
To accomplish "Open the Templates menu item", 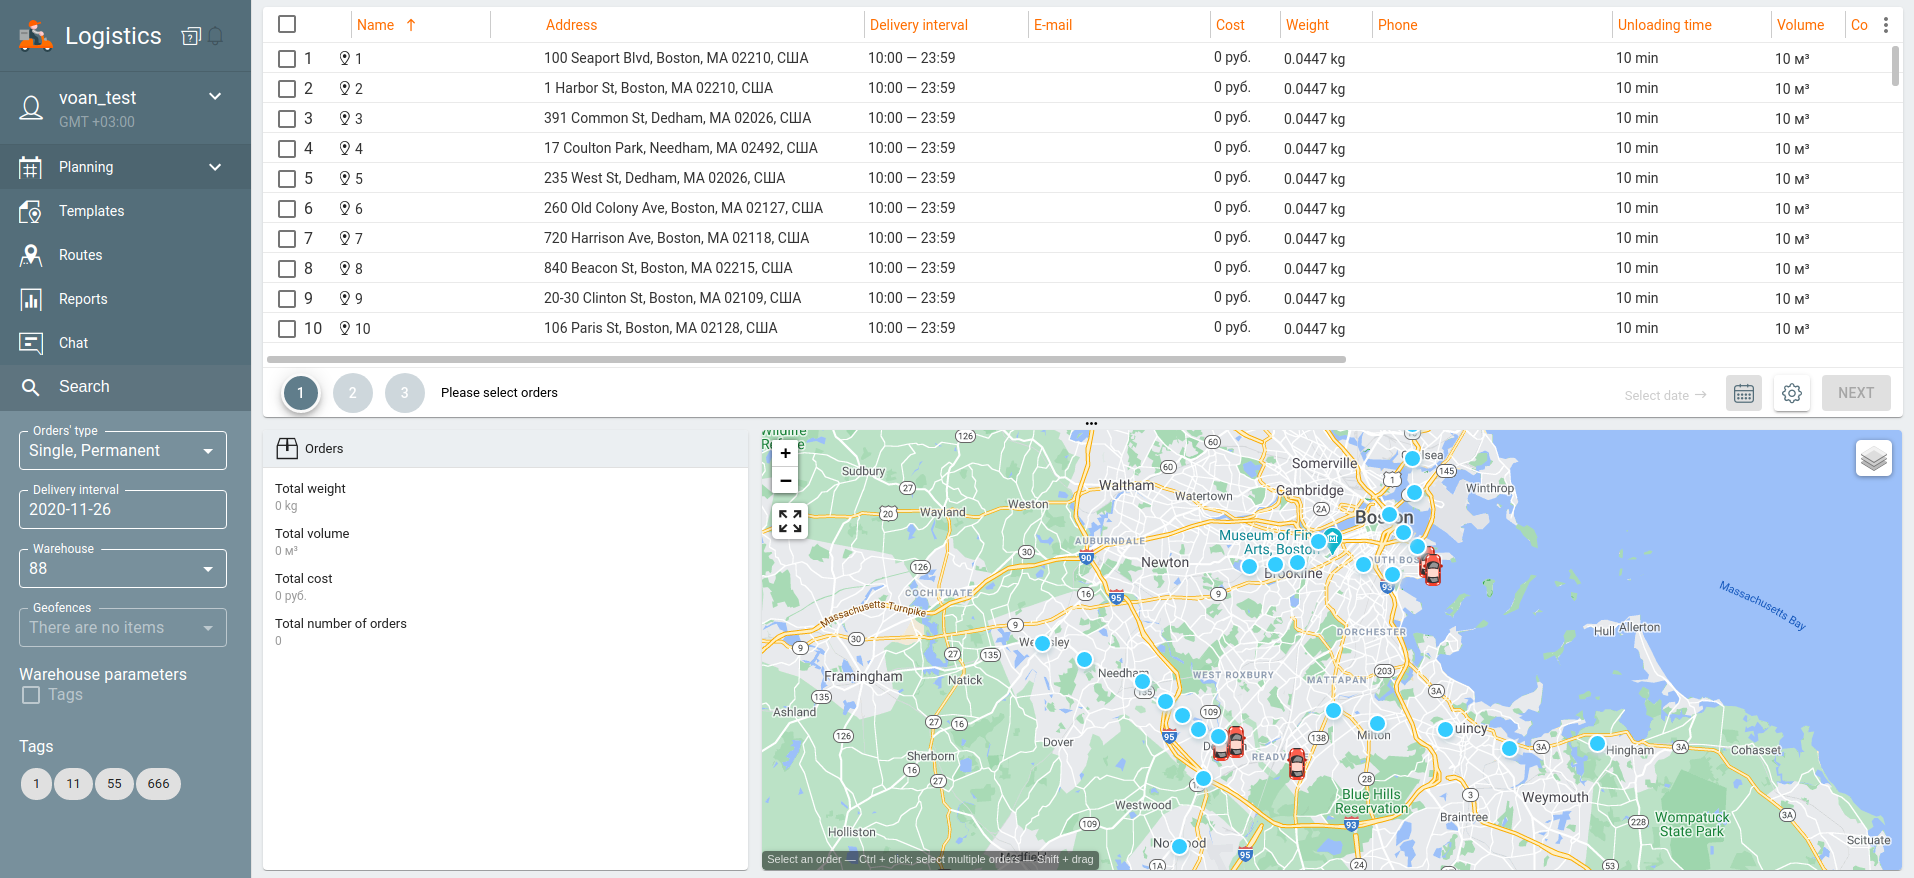I will coord(91,211).
